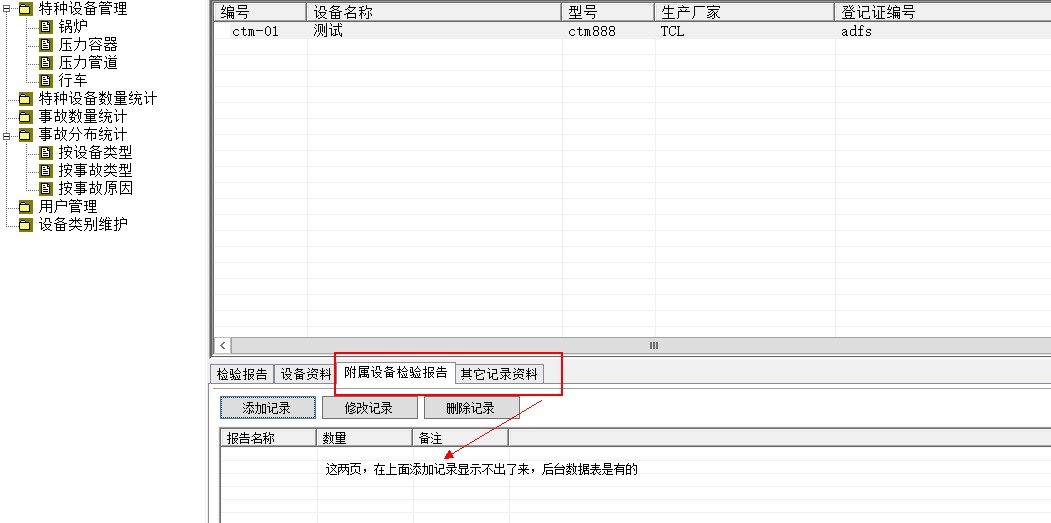
Task: Open the 压力管道 tree entry
Action: (88, 63)
